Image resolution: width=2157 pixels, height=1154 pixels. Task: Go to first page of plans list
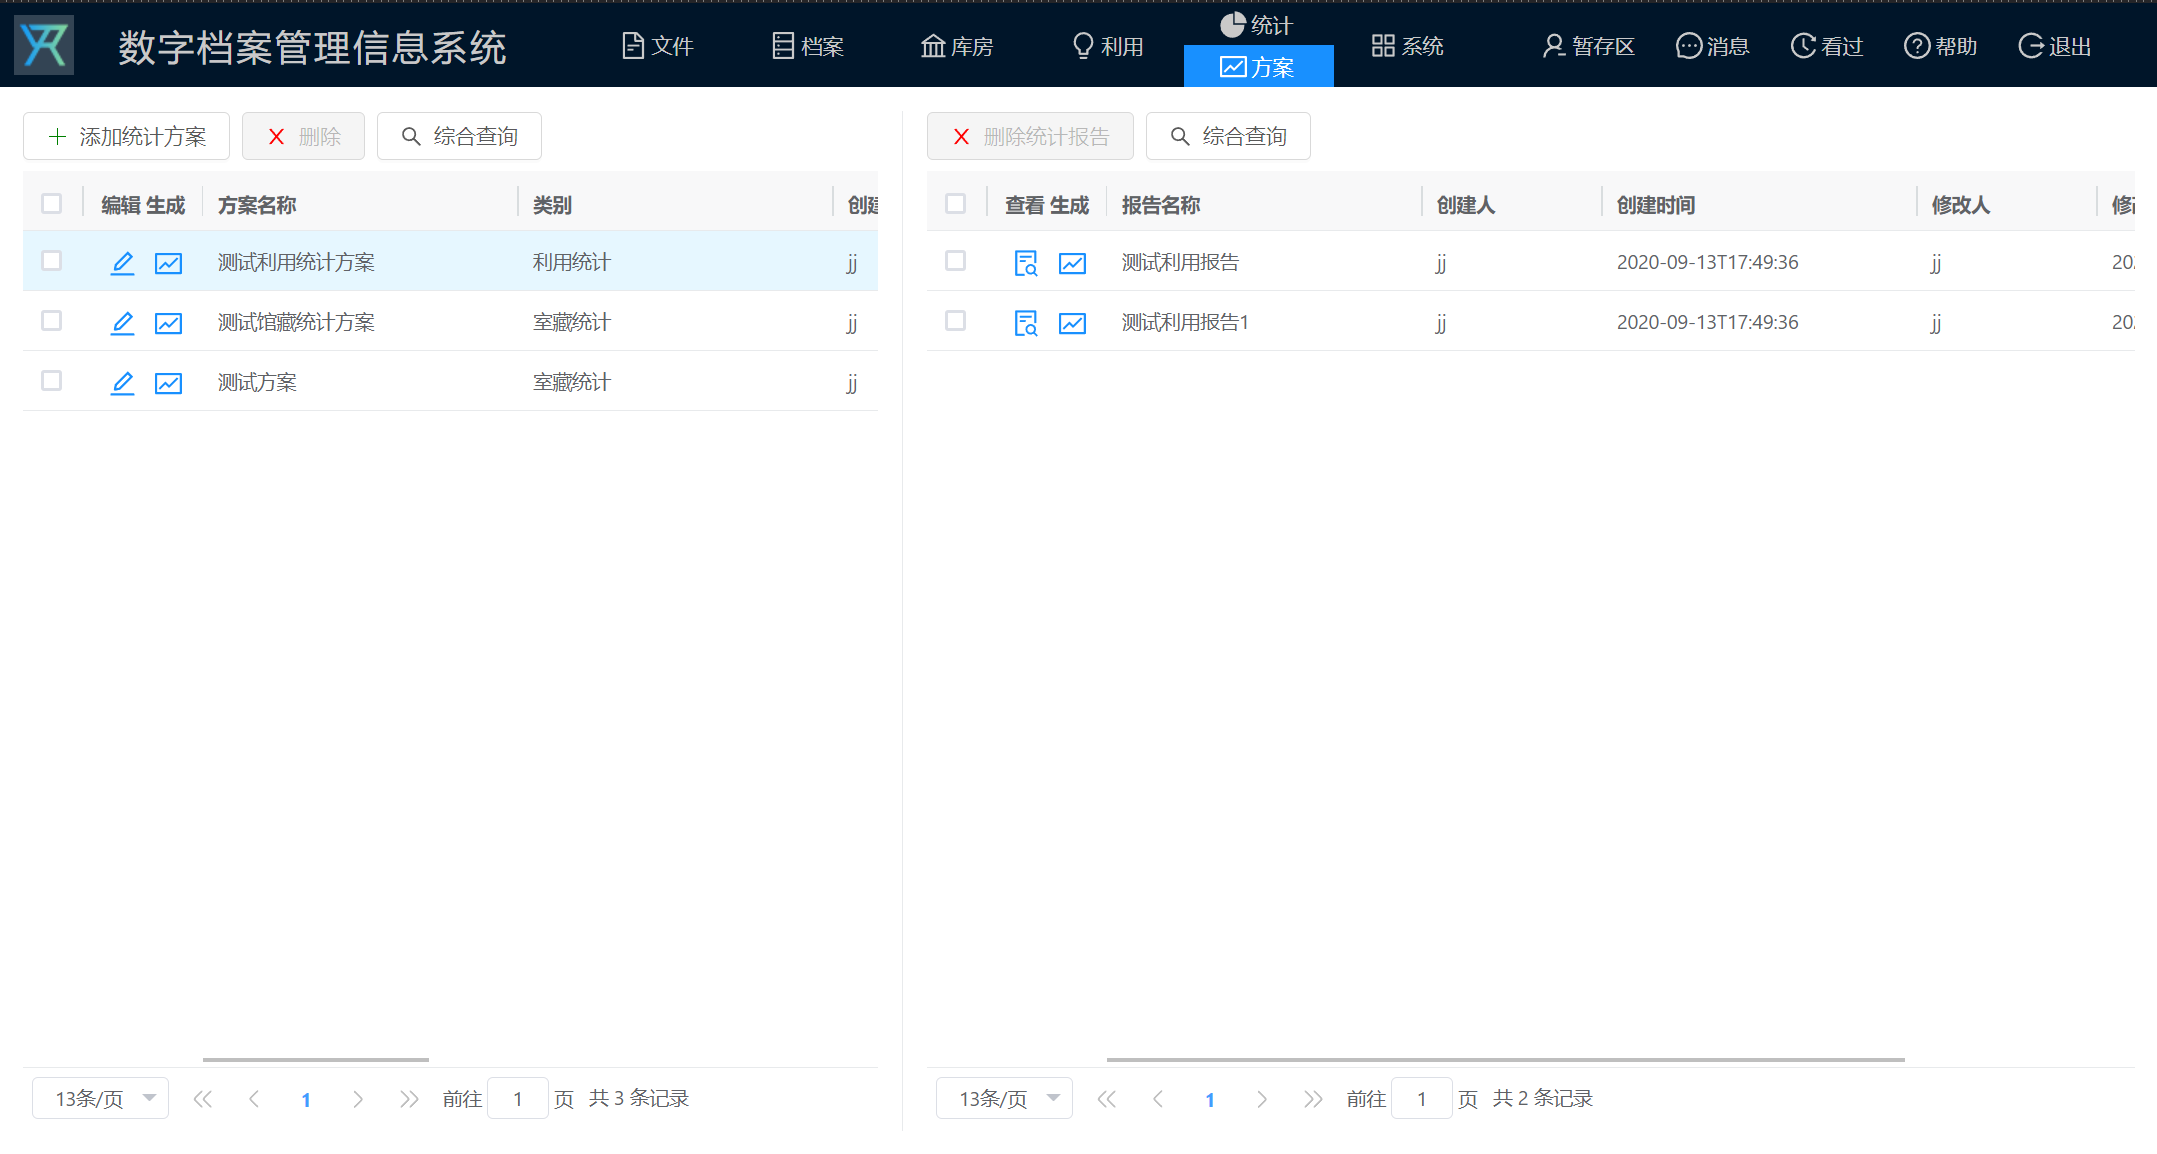click(x=203, y=1099)
